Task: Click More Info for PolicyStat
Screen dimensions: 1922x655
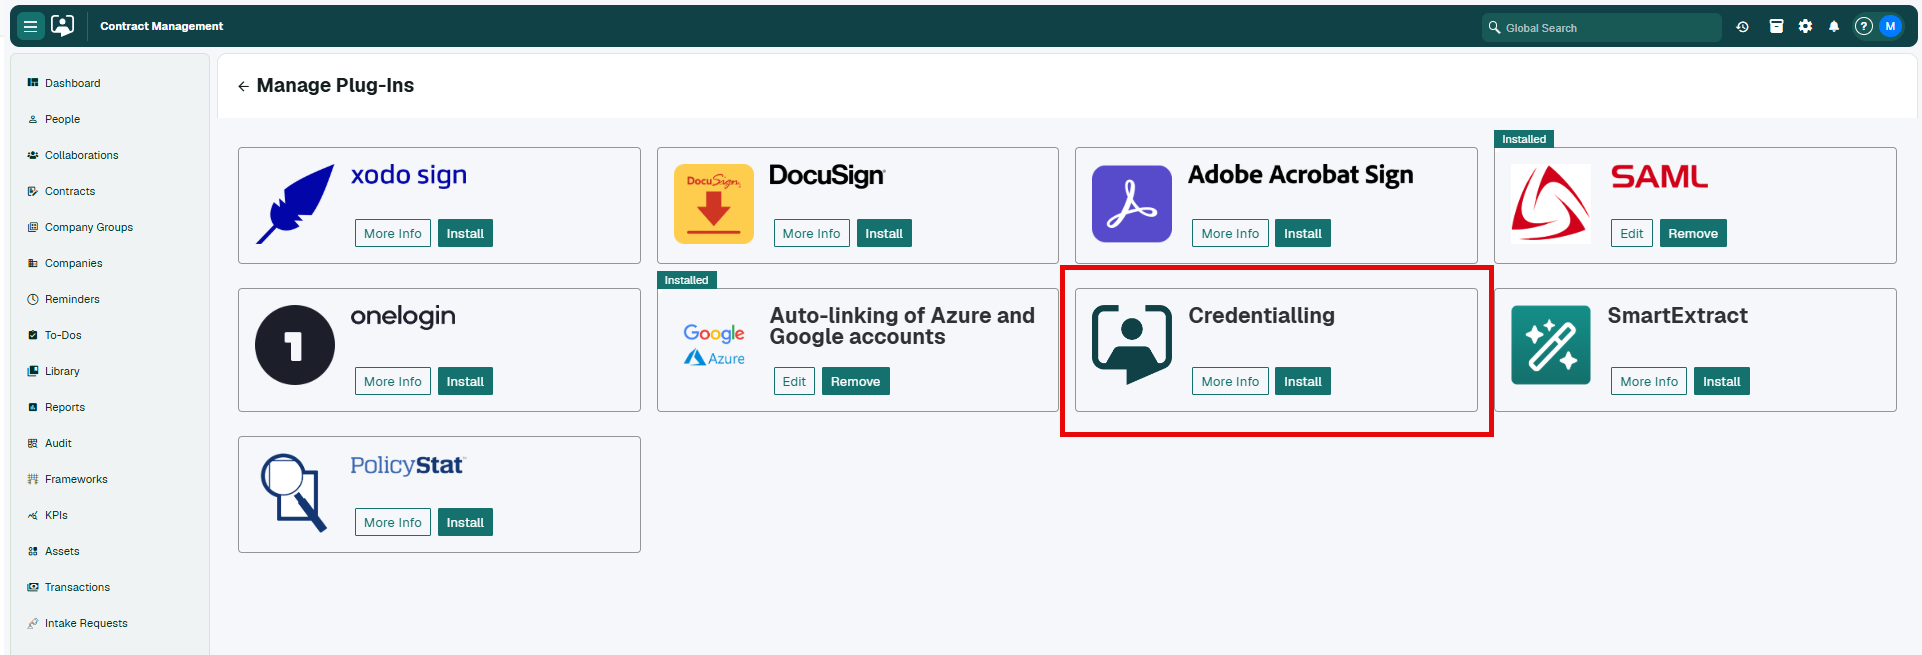Action: pos(393,522)
